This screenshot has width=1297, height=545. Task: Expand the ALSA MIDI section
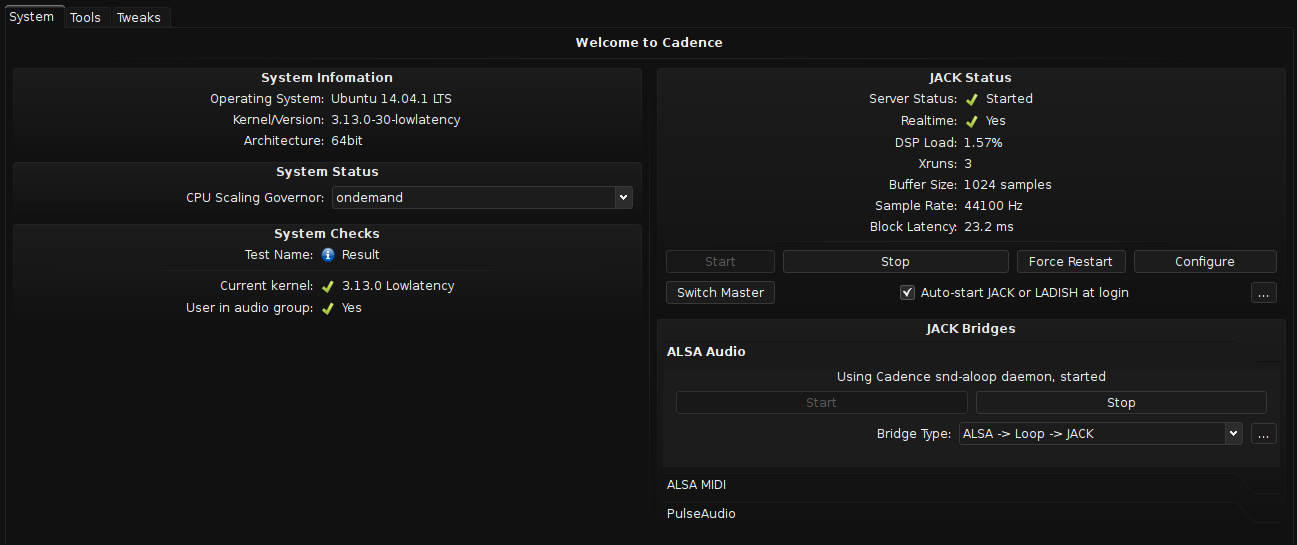[x=697, y=485]
